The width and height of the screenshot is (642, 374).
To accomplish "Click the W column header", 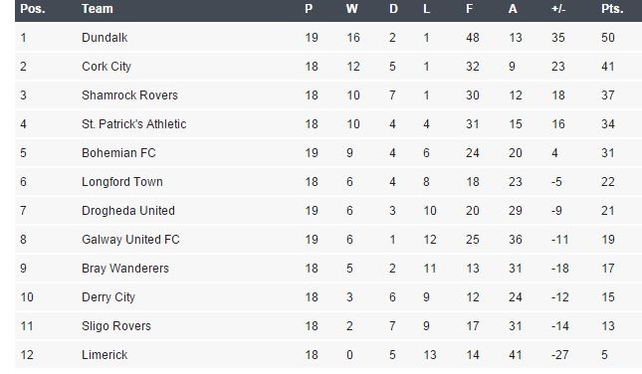I will pyautogui.click(x=352, y=9).
